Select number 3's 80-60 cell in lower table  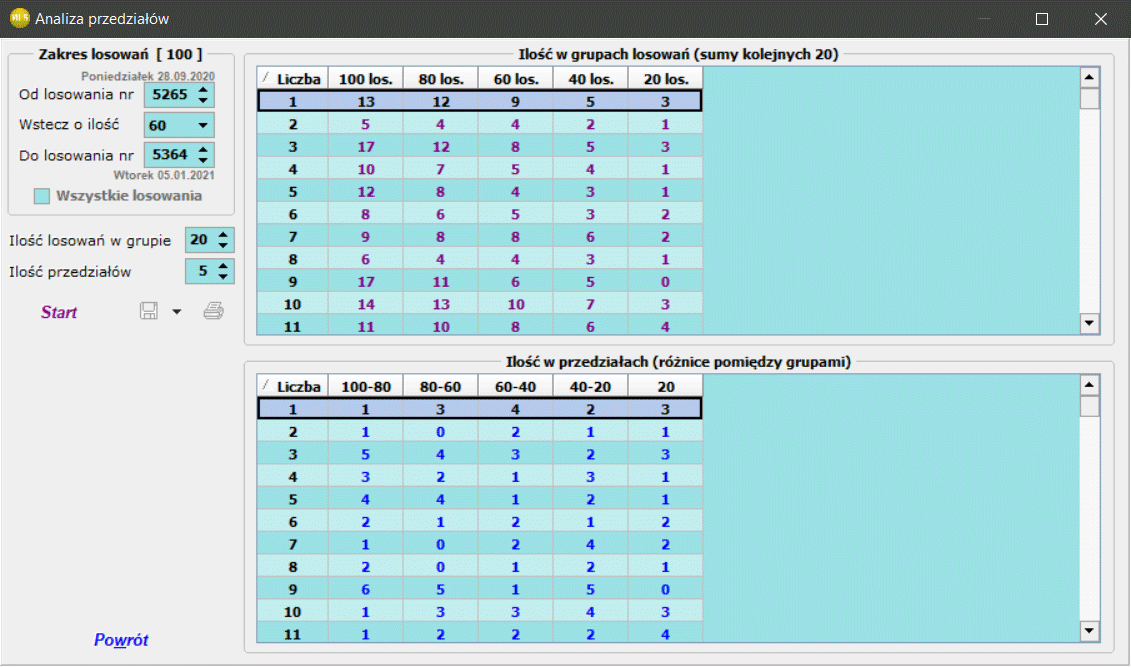441,454
